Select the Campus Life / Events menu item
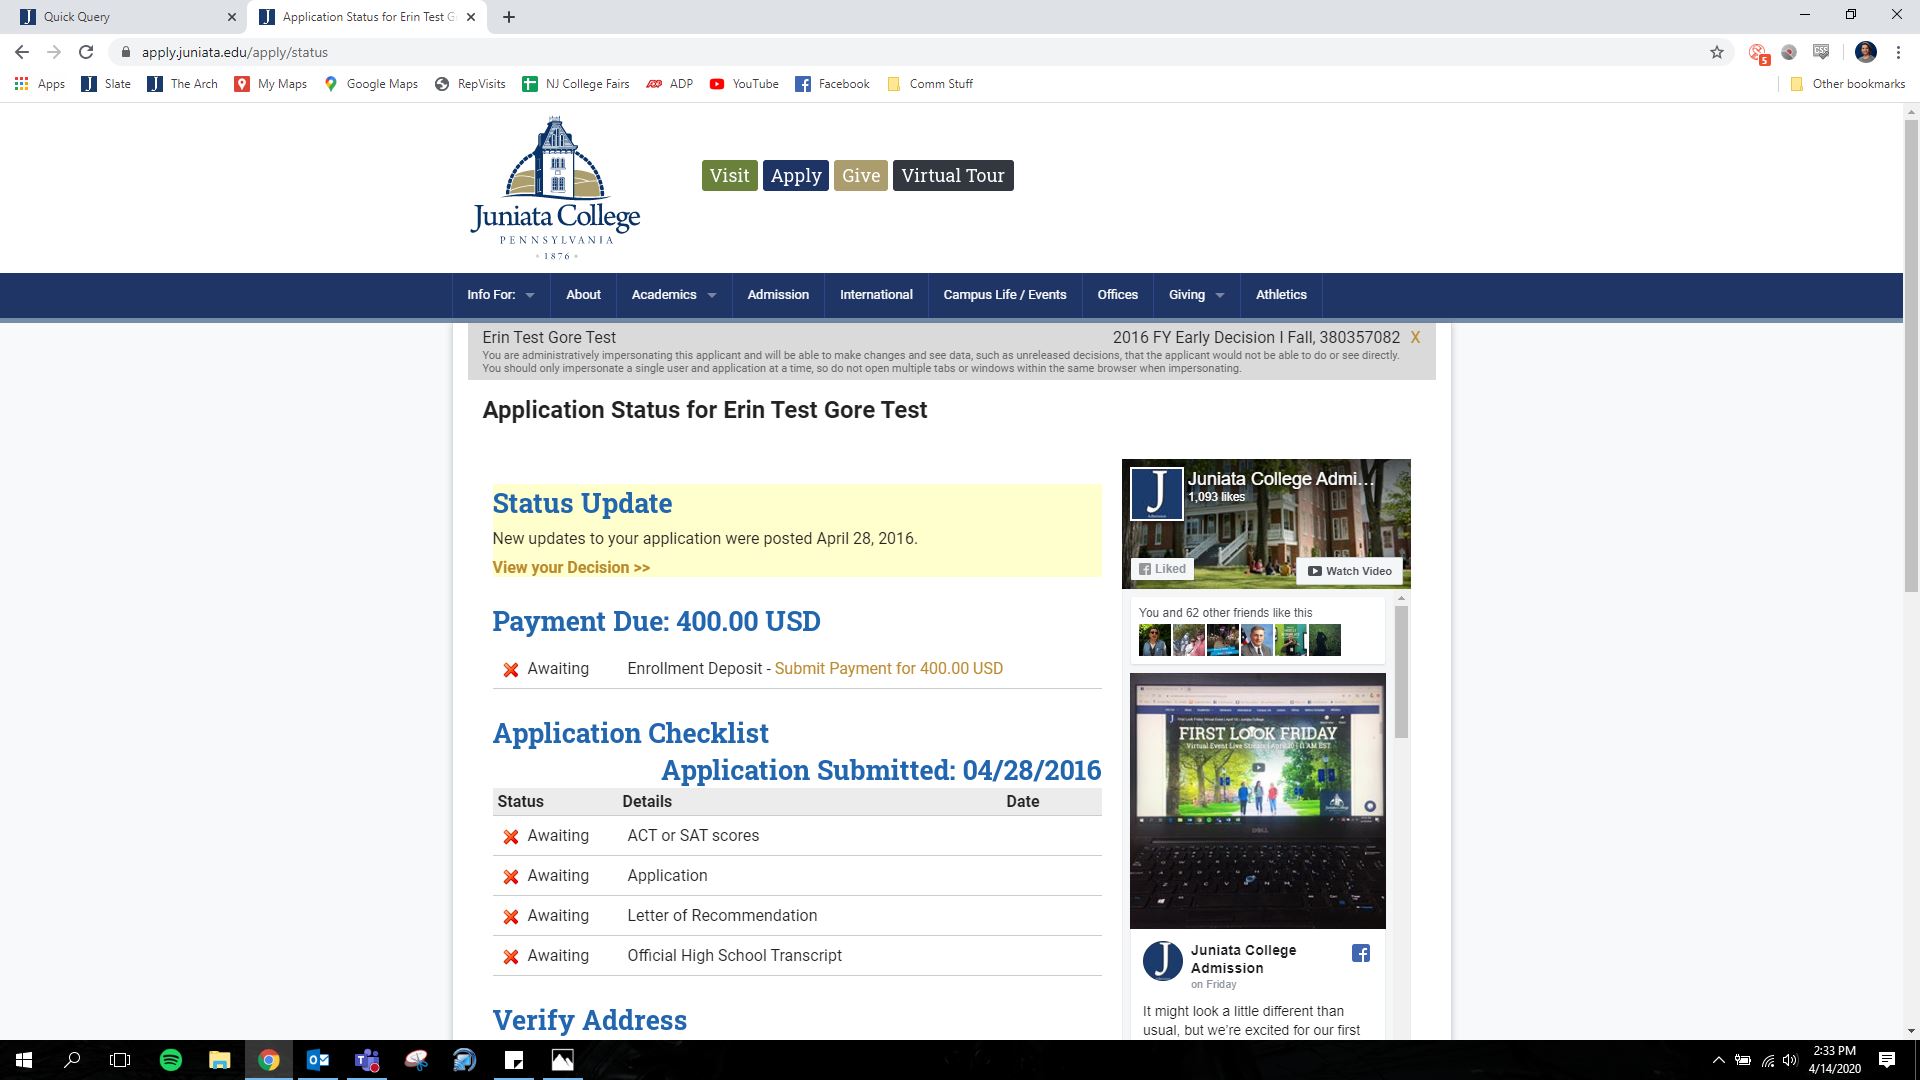The width and height of the screenshot is (1920, 1080). click(1004, 295)
